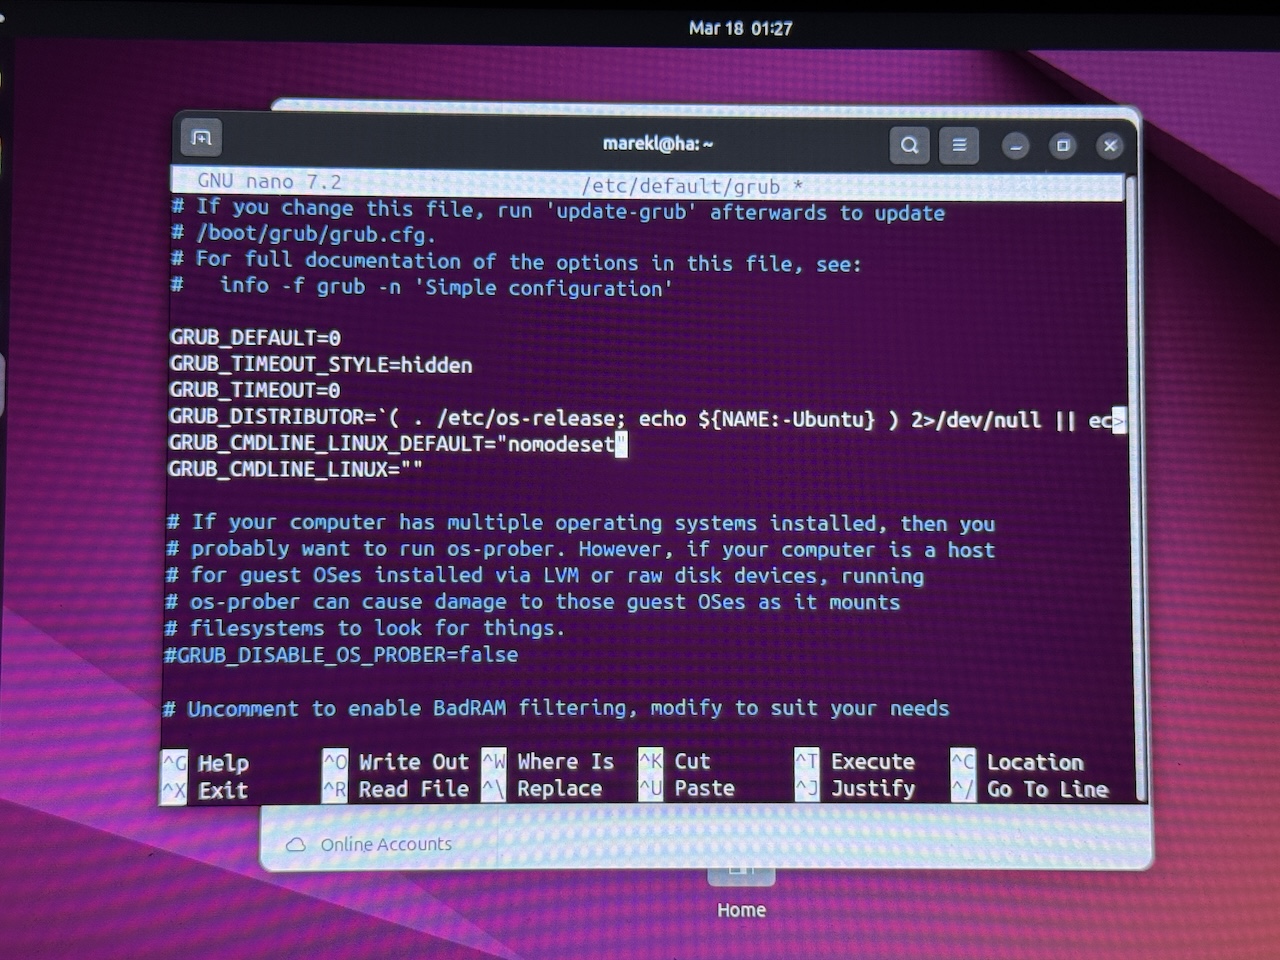Minimize the terminal window
This screenshot has width=1280, height=960.
pyautogui.click(x=1016, y=146)
